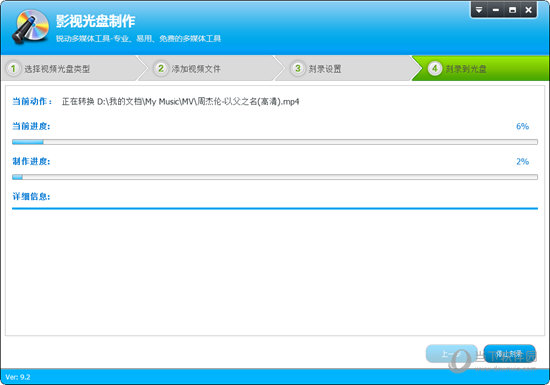Go to step 3 刻录设置
Screen dimensions: 550x385
[347, 68]
